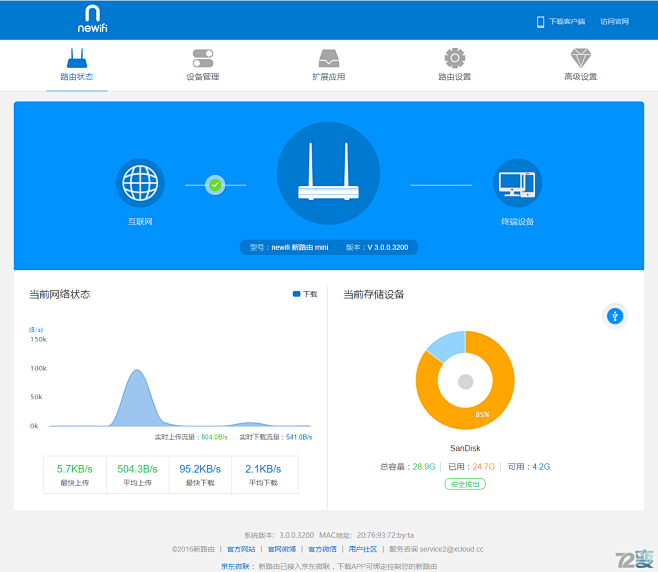Viewport: 658px width, 572px height.
Task: Switch to the 高级设置 tab label
Action: pos(580,77)
